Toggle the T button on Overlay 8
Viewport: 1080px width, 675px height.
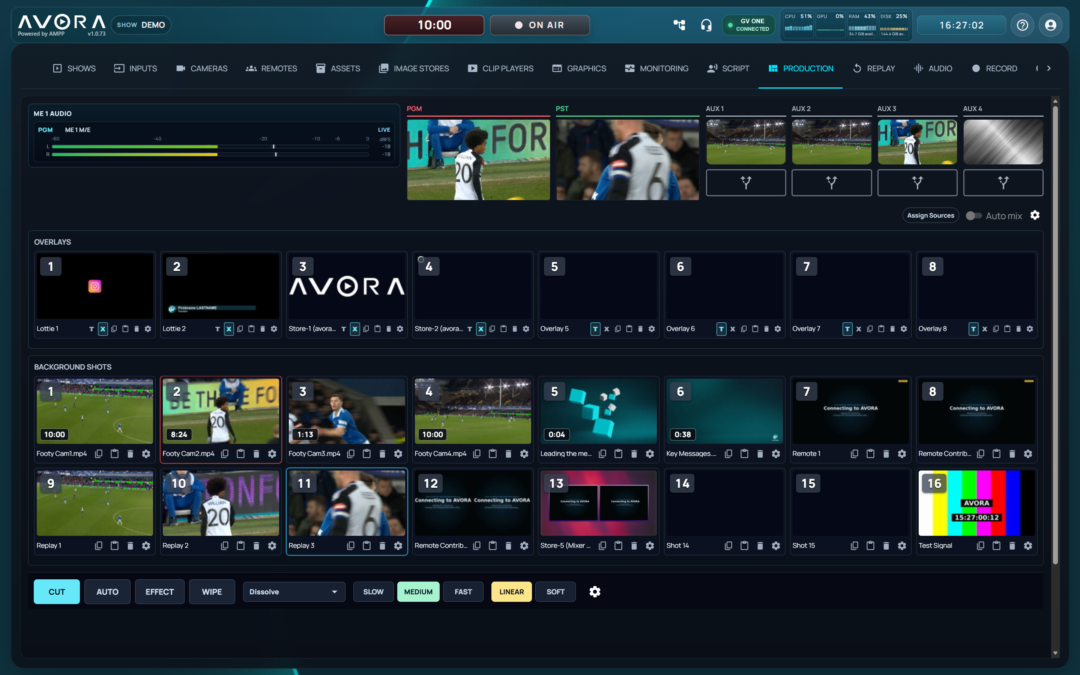pos(973,329)
